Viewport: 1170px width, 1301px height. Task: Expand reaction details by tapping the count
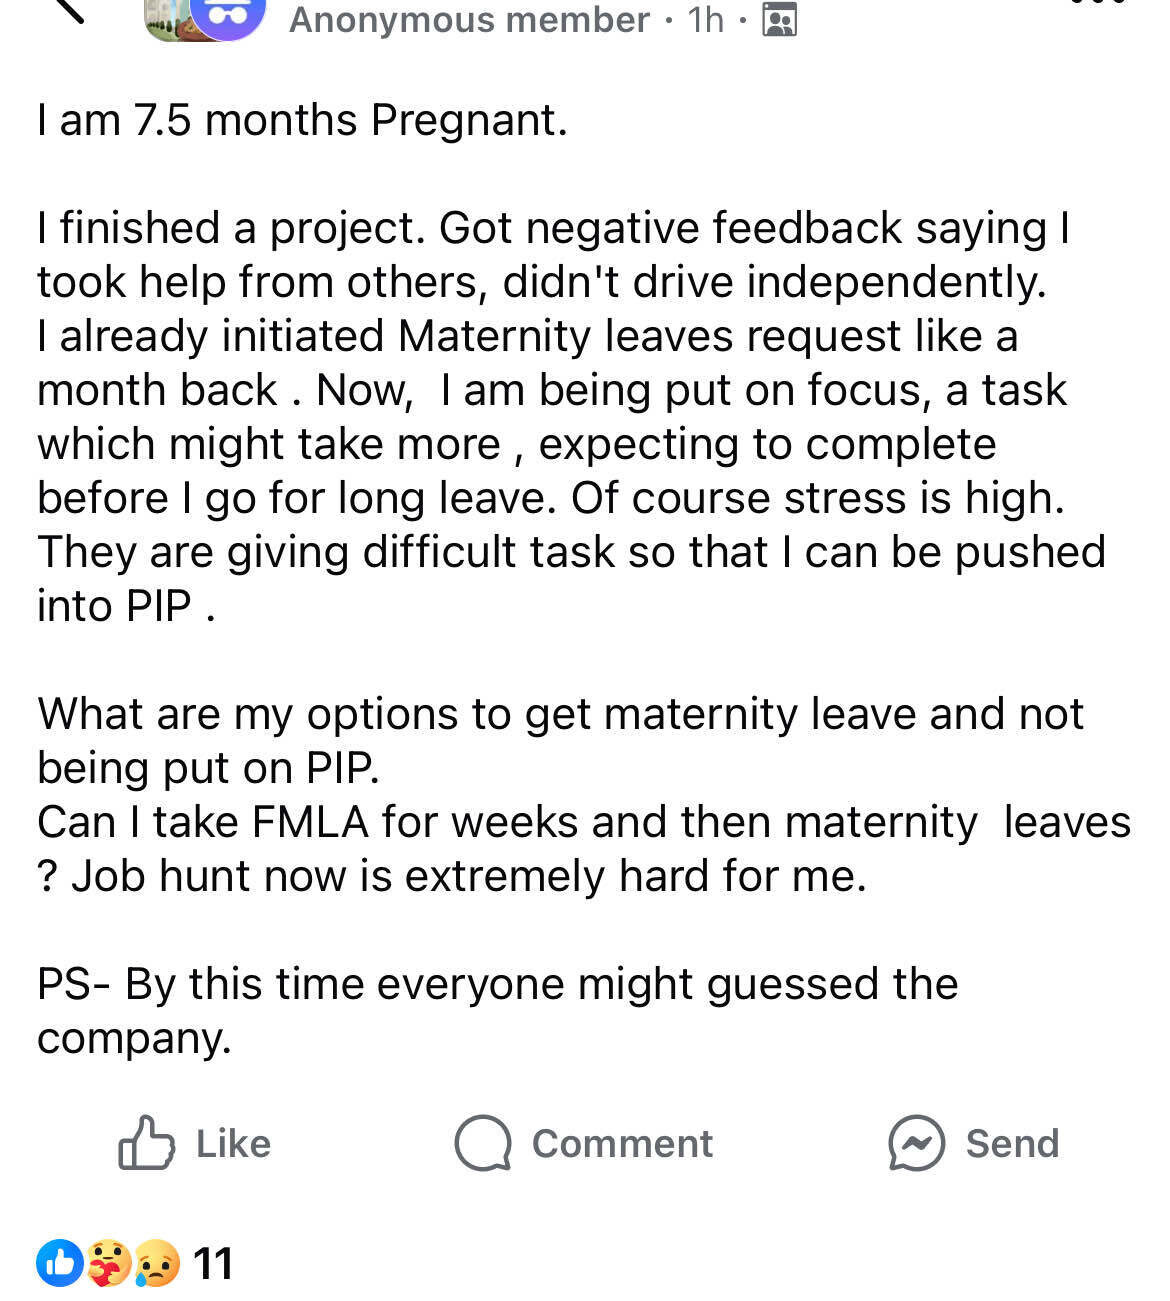point(214,1263)
